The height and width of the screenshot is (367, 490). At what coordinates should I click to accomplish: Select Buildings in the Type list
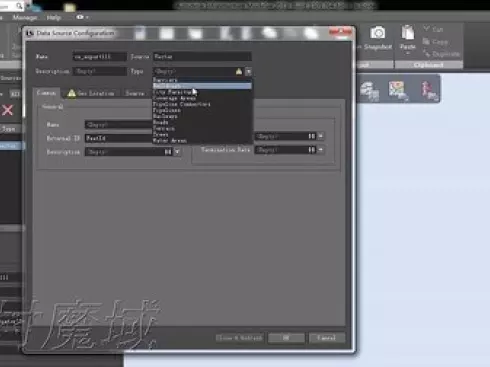(202, 86)
